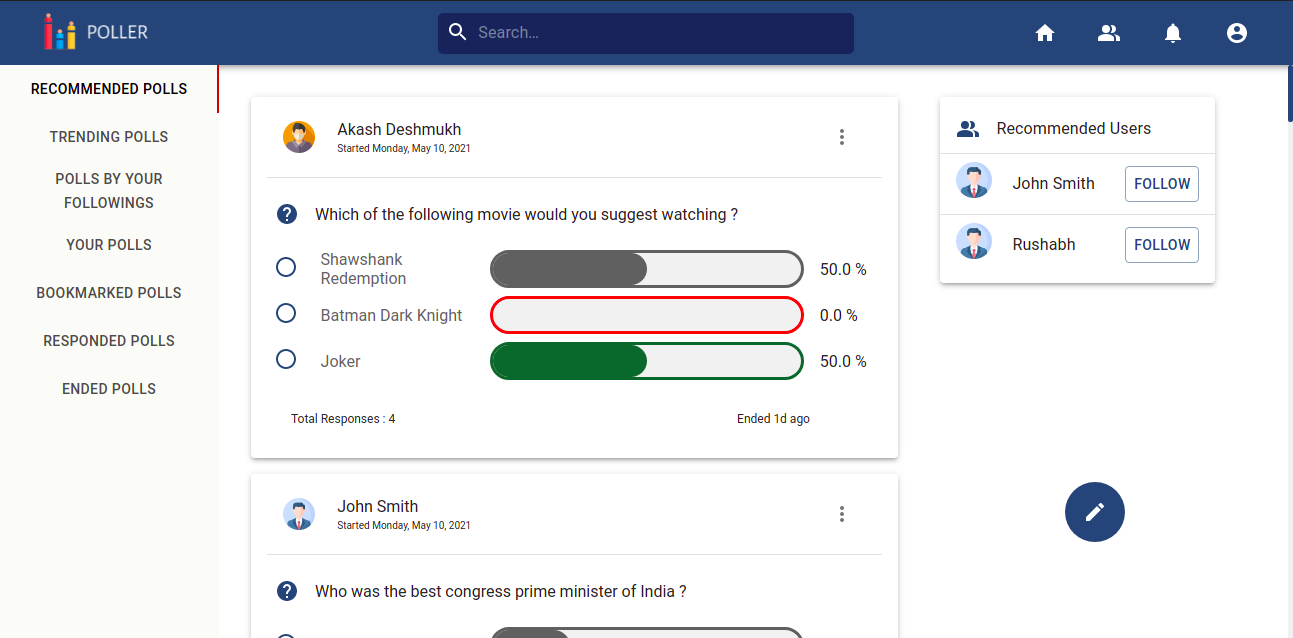Open the people/followers icon in header
This screenshot has height=638, width=1293.
click(1109, 33)
